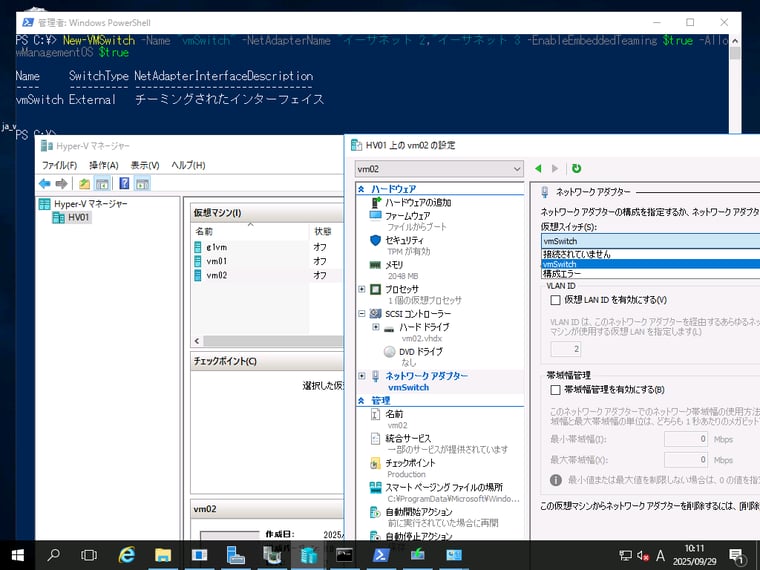Select 自動開始アクション item

point(434,517)
